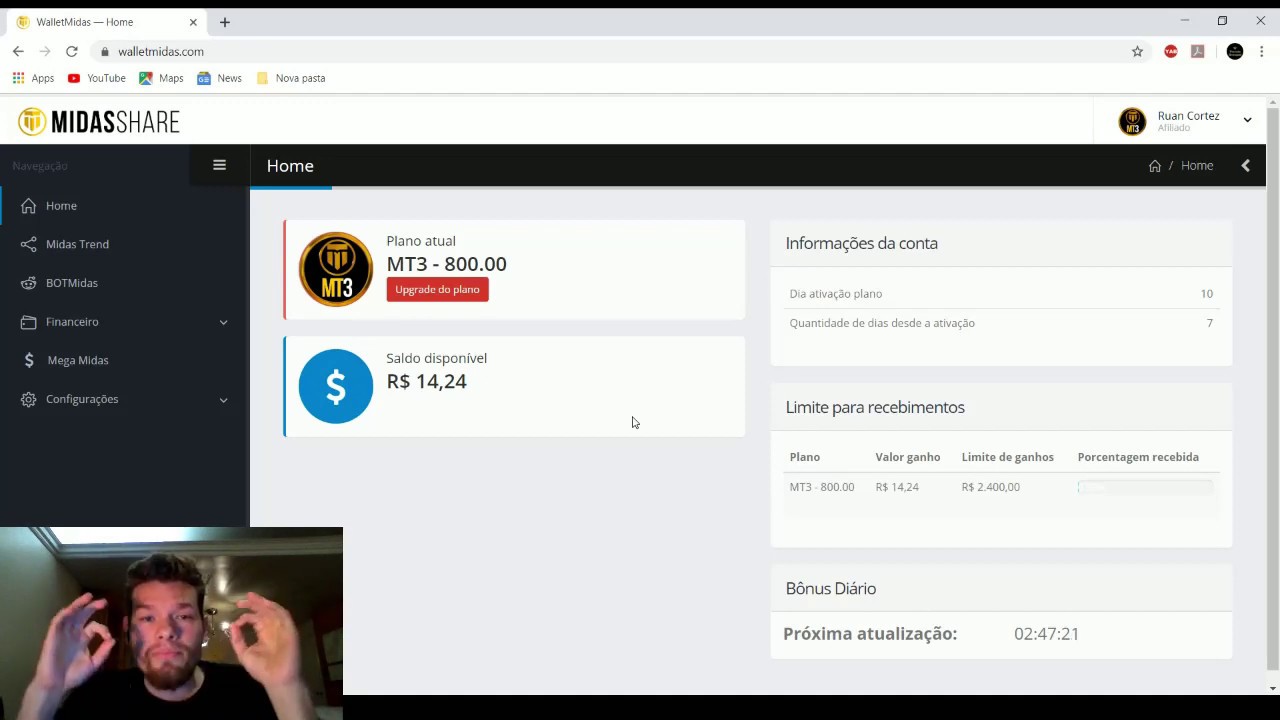Image resolution: width=1280 pixels, height=720 pixels.
Task: Open the MidasShare logo
Action: (x=99, y=122)
